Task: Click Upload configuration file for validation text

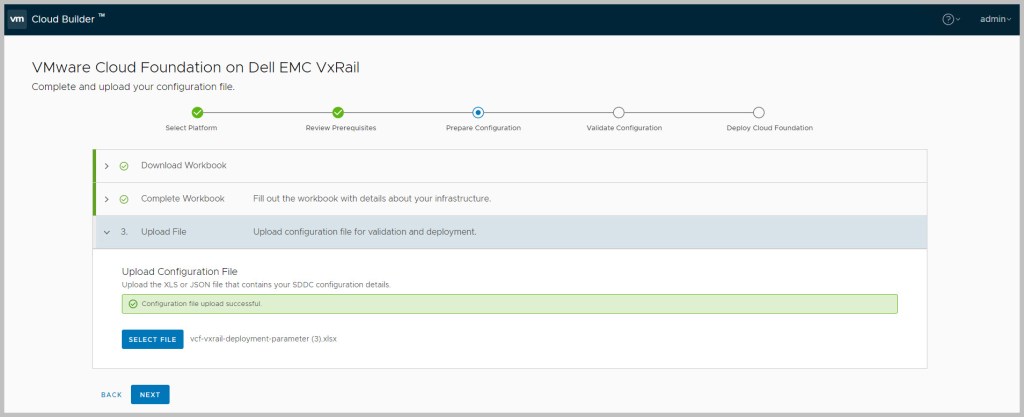Action: click(364, 232)
